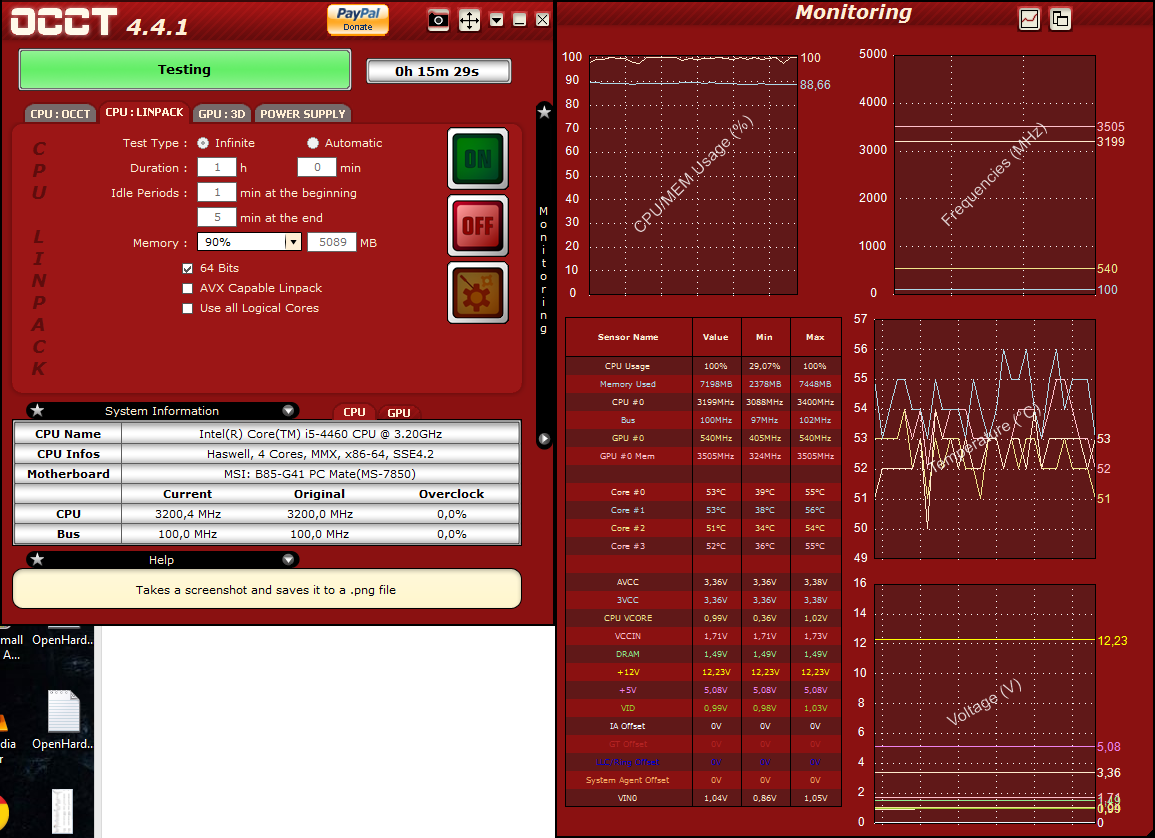Enable AVX Capable Linpack

tap(188, 289)
